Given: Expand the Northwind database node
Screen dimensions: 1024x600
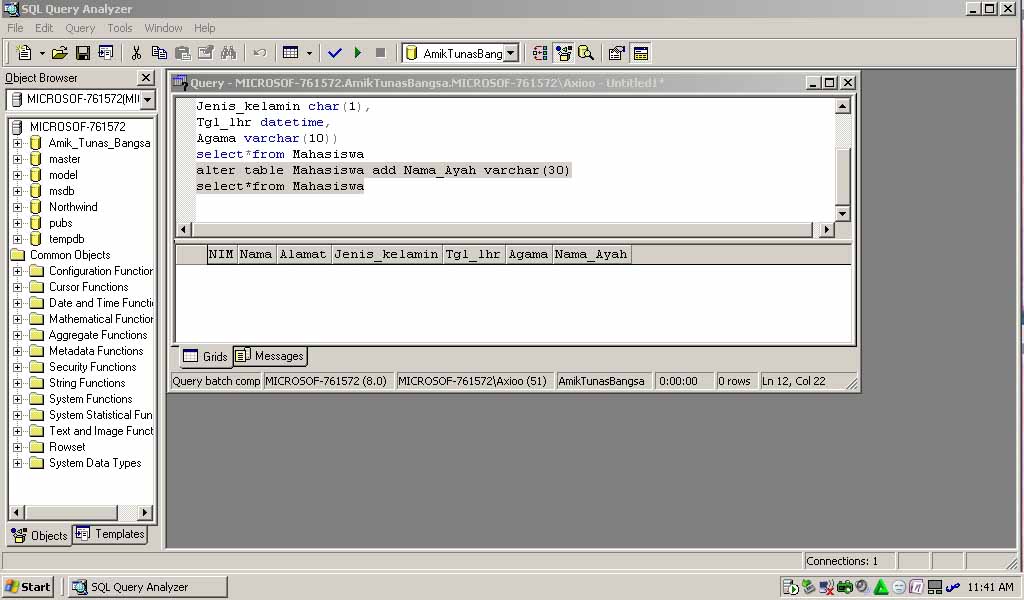Looking at the screenshot, I should point(18,207).
